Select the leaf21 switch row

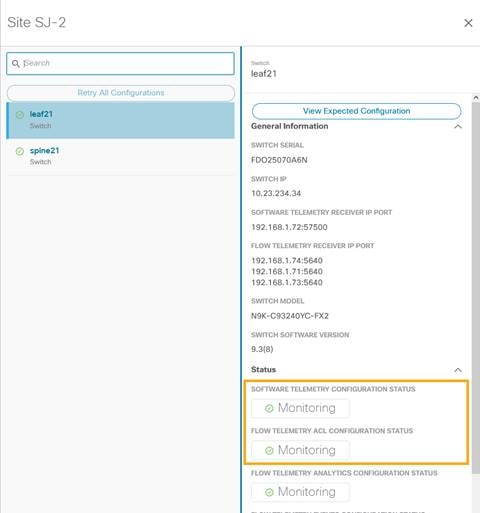pyautogui.click(x=120, y=120)
